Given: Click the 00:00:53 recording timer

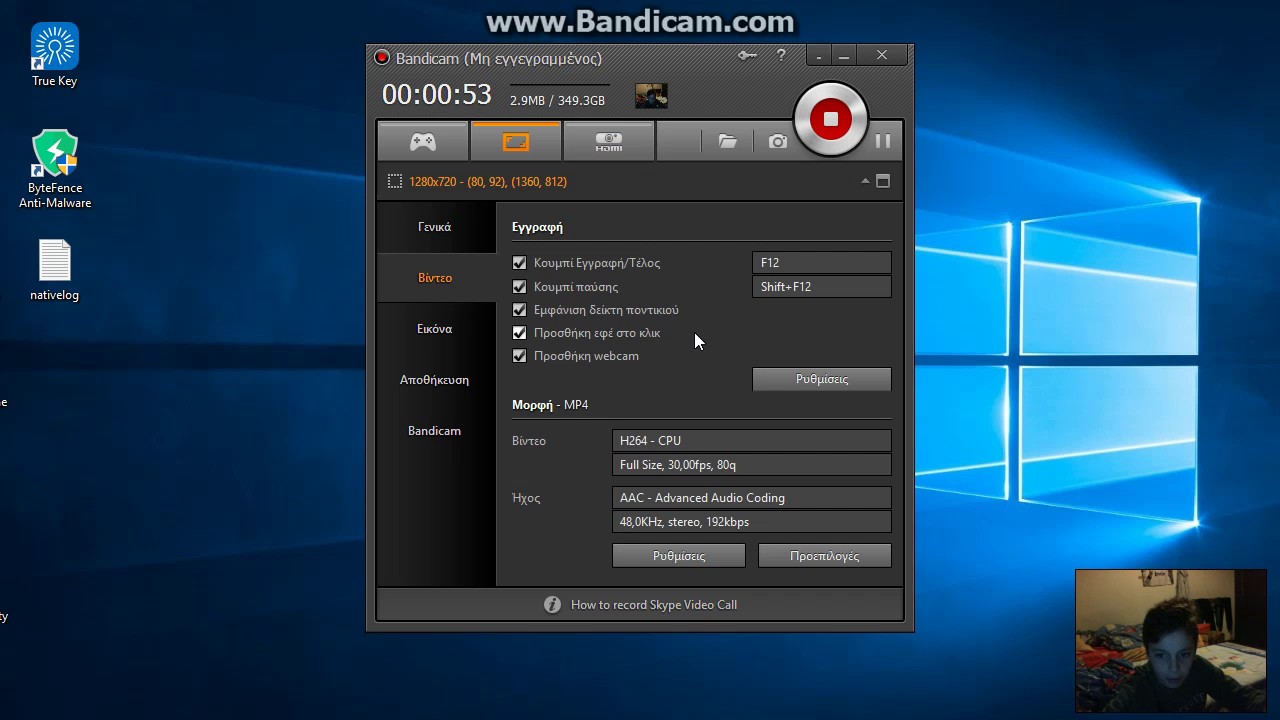Looking at the screenshot, I should (437, 95).
